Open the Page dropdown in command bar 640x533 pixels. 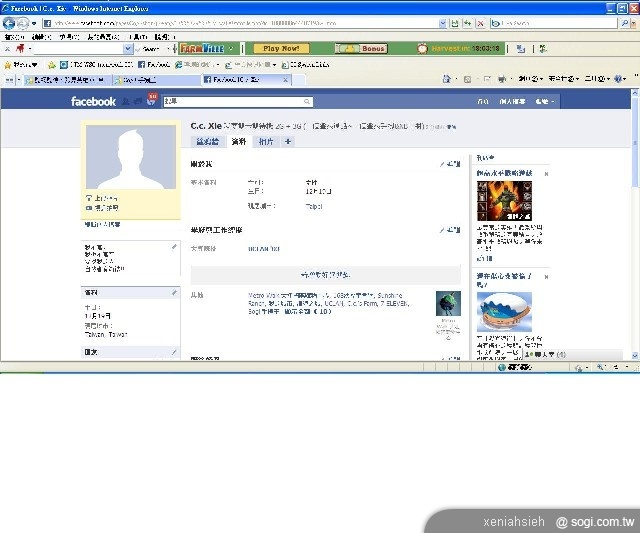pyautogui.click(x=530, y=79)
